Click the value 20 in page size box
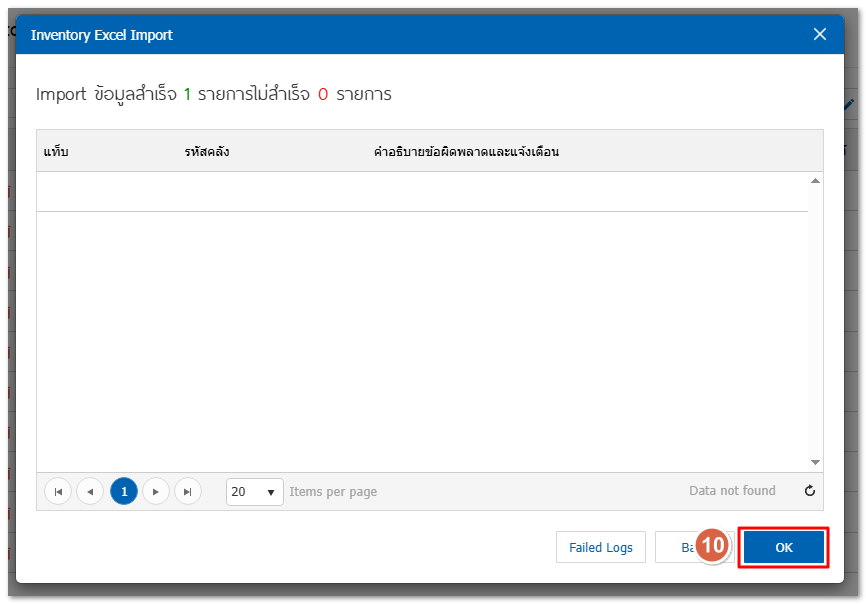This screenshot has height=604, width=866. [x=240, y=492]
